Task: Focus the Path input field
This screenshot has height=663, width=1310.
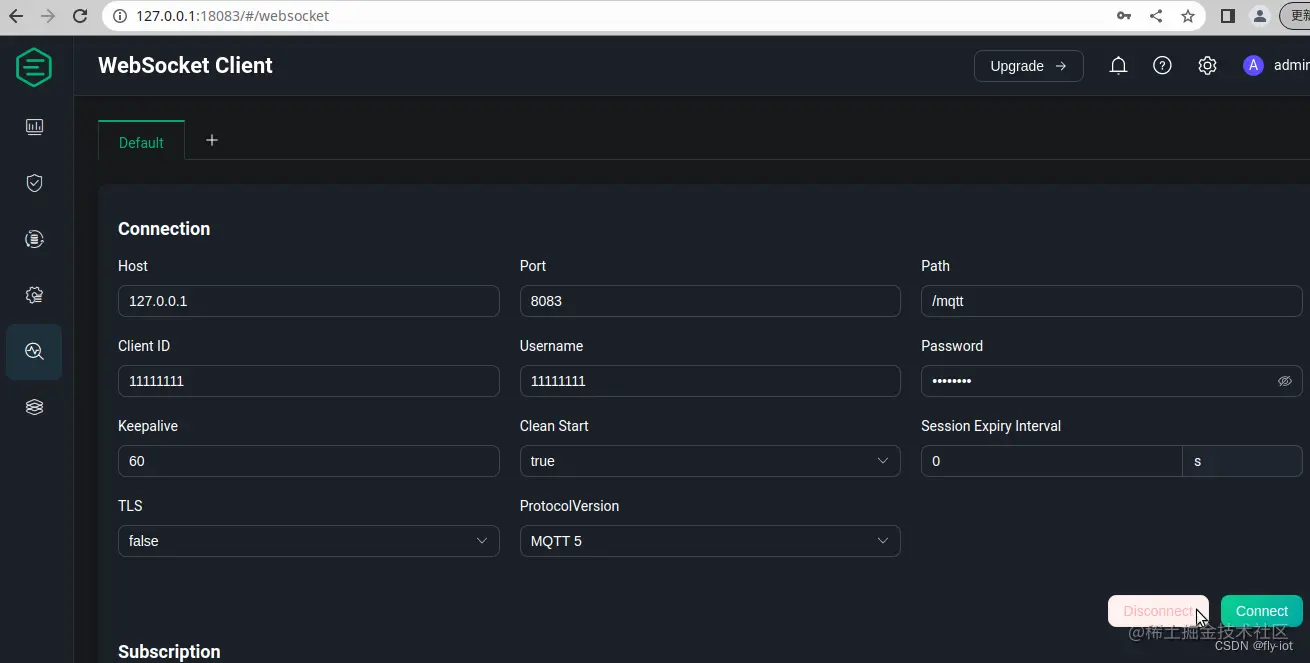Action: point(1111,301)
